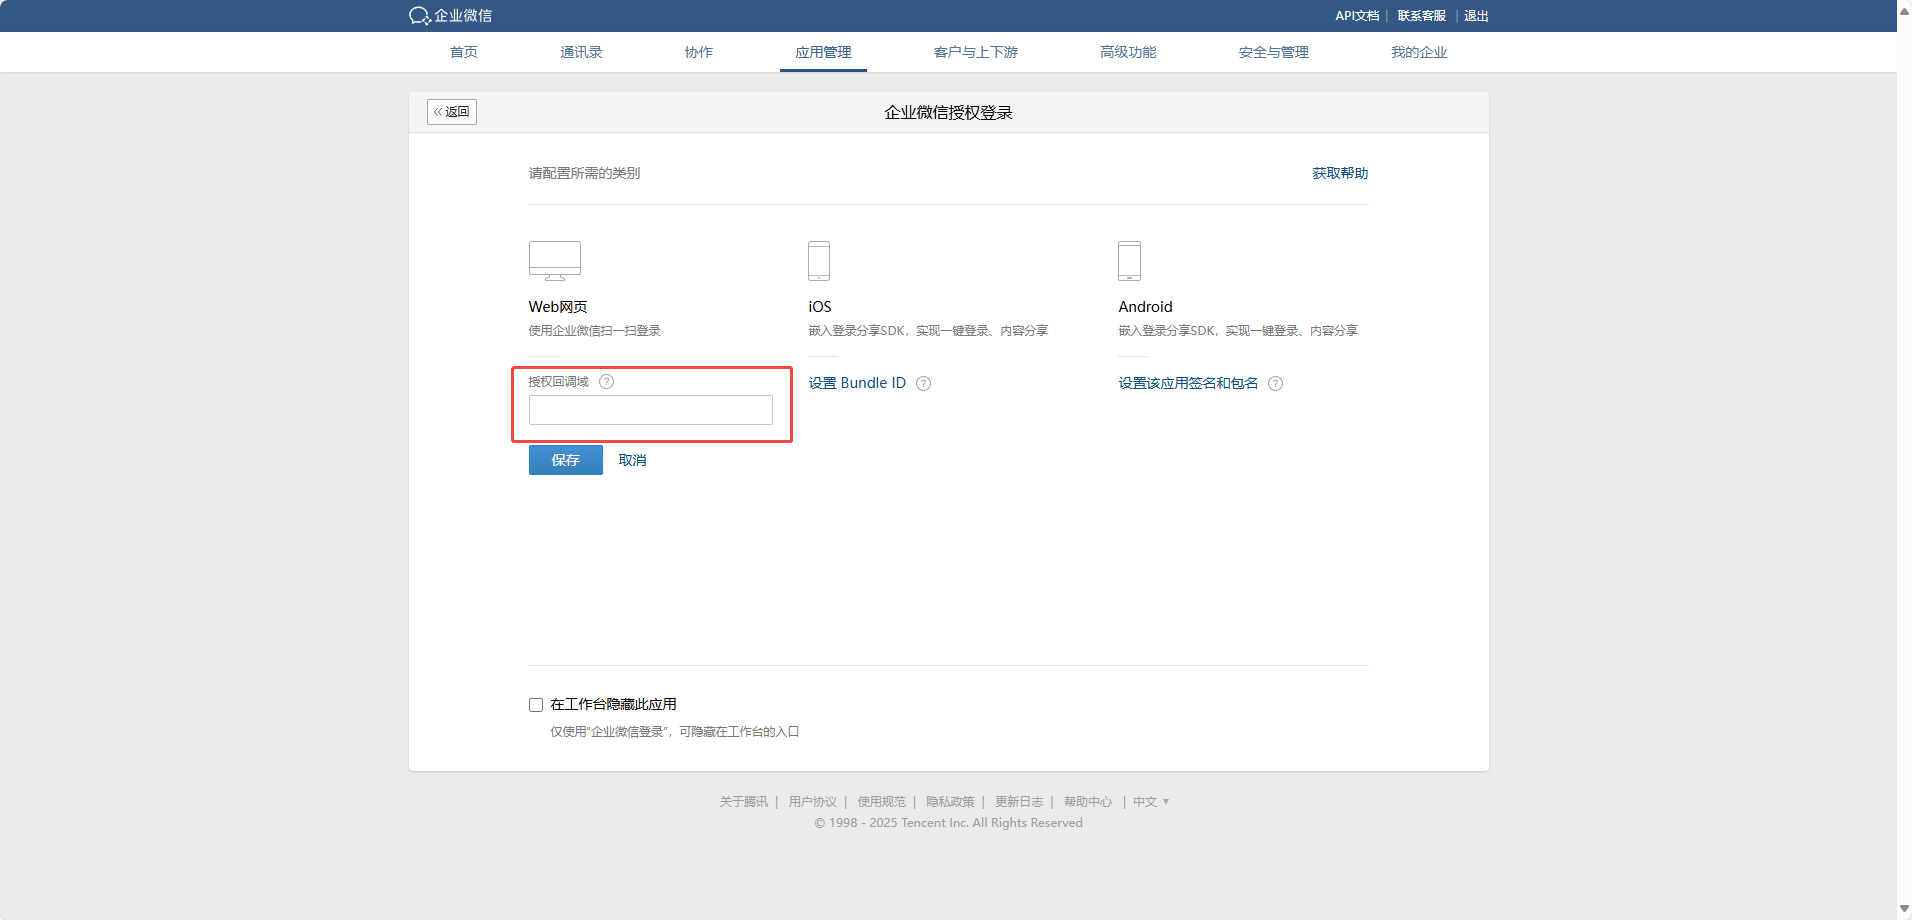Click the 使用企业微信扫一扫登录 description text
This screenshot has width=1912, height=920.
point(595,331)
